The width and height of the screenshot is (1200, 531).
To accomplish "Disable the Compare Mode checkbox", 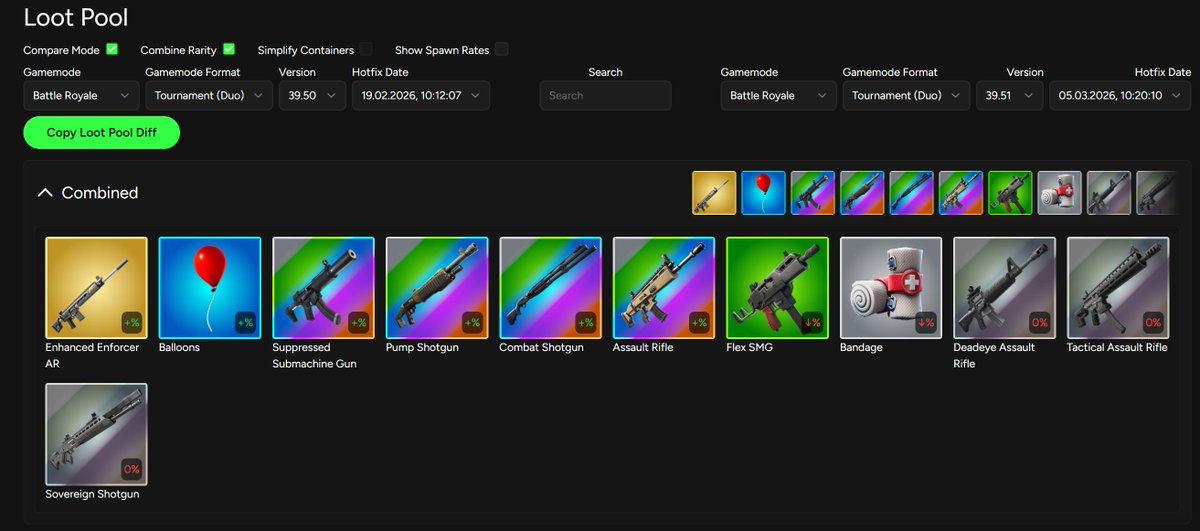I will [112, 49].
